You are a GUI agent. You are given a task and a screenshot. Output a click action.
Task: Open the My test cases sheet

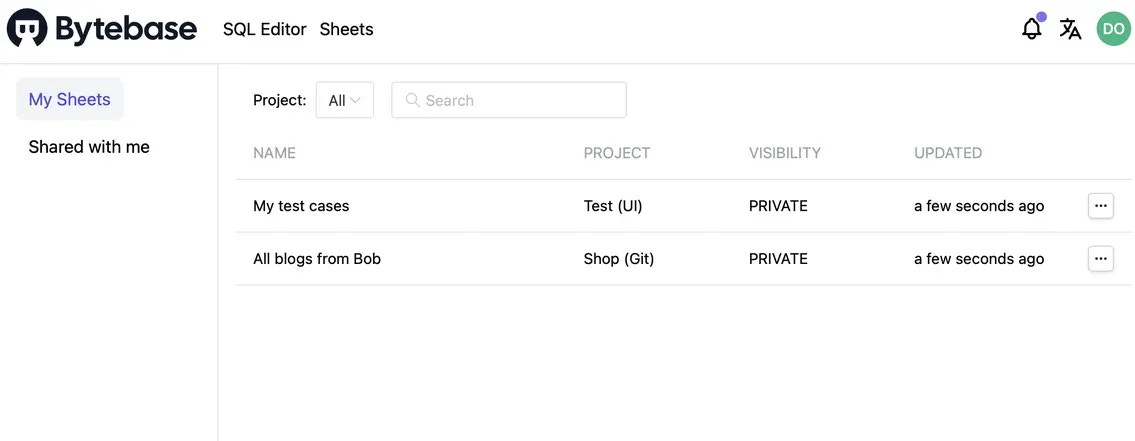click(301, 206)
